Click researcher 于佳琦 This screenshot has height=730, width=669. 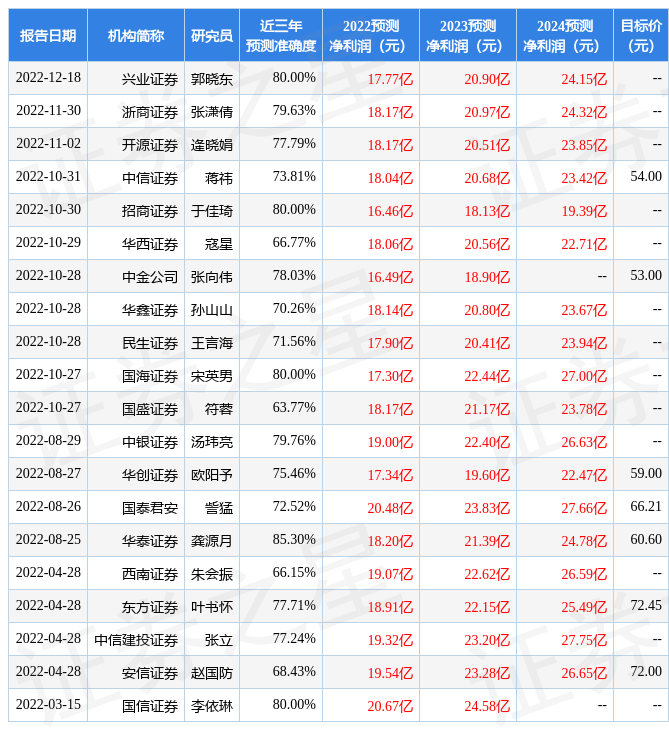coord(212,211)
